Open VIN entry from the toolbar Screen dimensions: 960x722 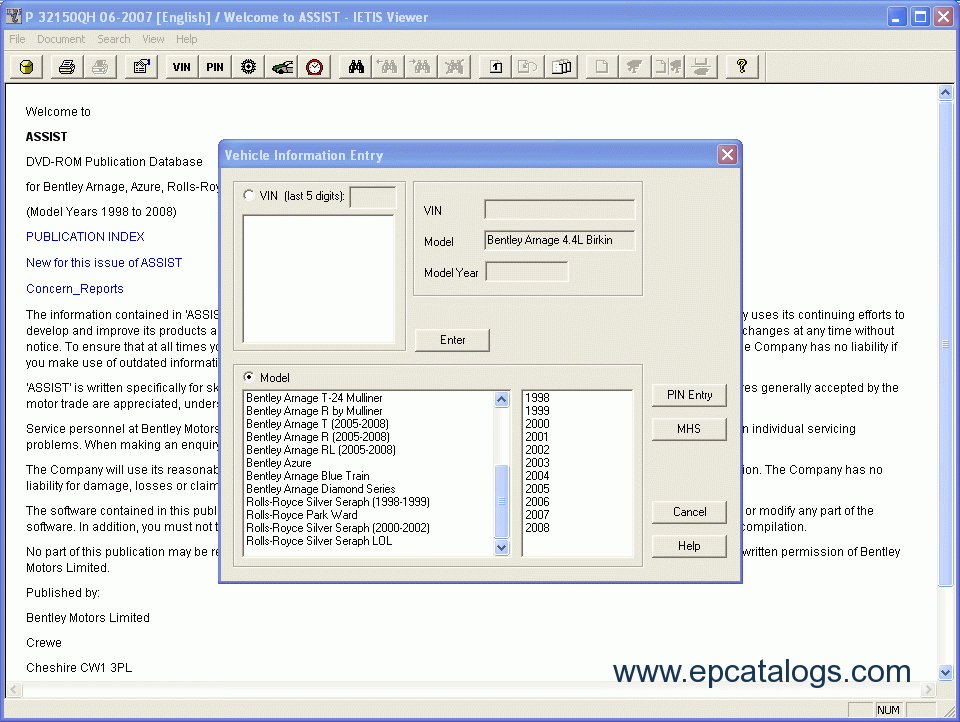pos(182,67)
